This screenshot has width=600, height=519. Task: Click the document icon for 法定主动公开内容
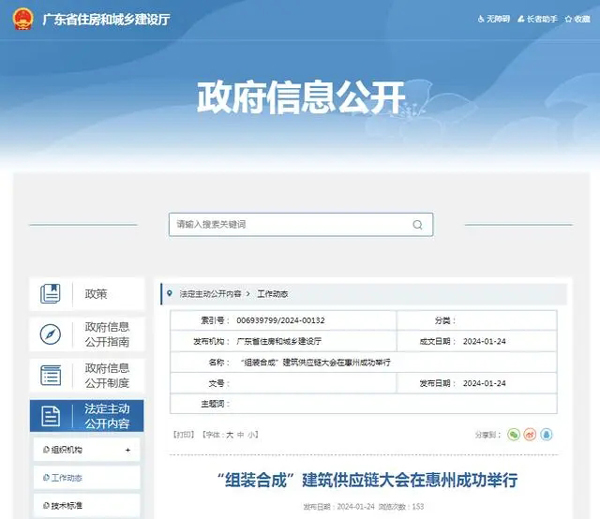coord(51,416)
